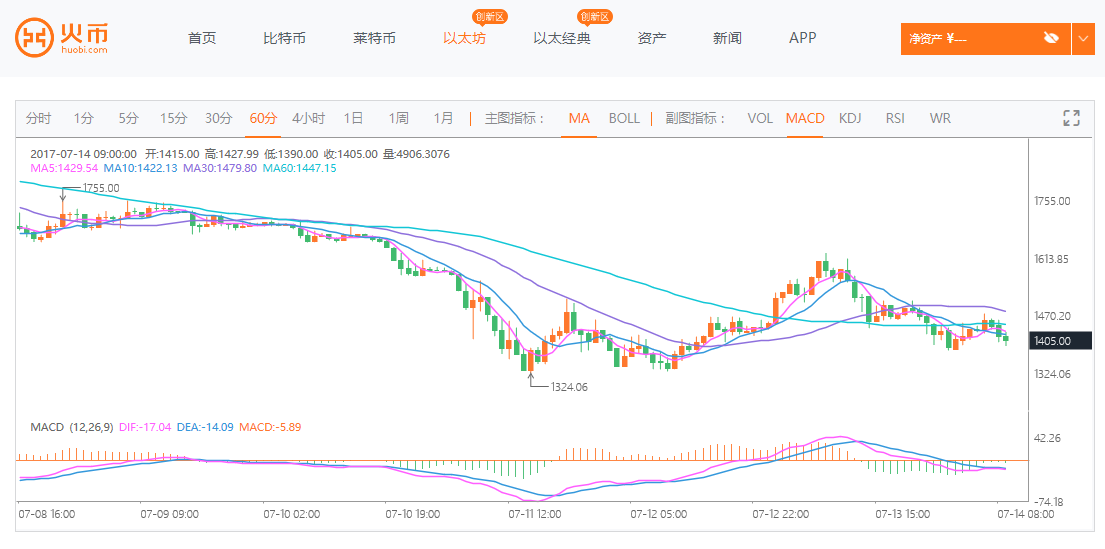The height and width of the screenshot is (549, 1105).
Task: Switch chart to 分时 time-sharing view
Action: pos(38,118)
